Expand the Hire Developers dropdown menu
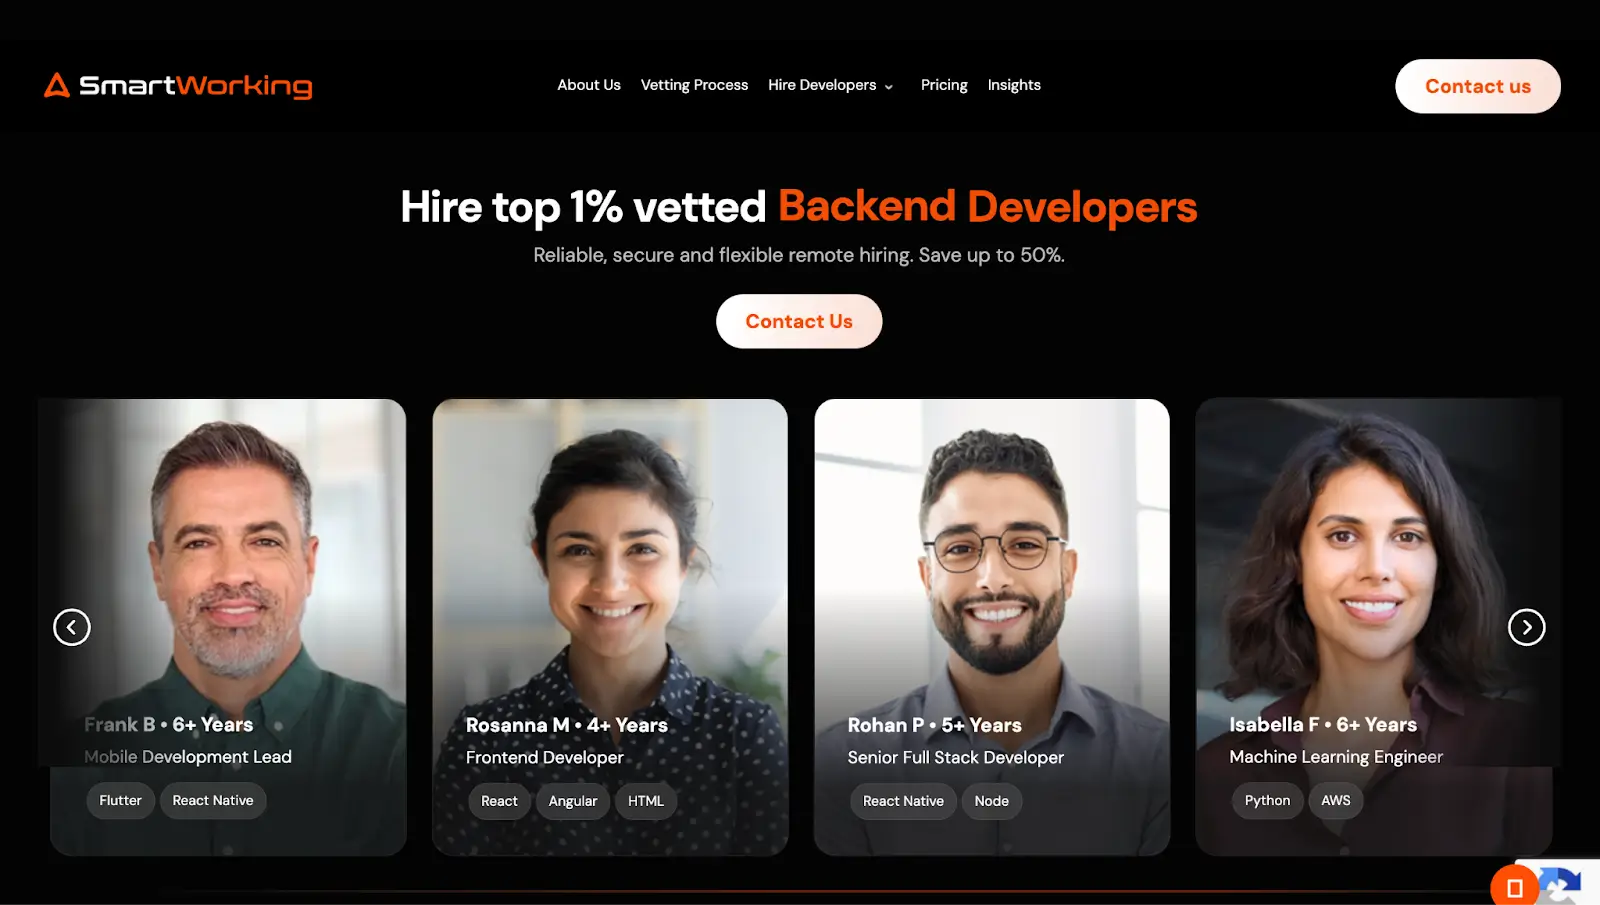Viewport: 1600px width, 905px height. pyautogui.click(x=830, y=85)
